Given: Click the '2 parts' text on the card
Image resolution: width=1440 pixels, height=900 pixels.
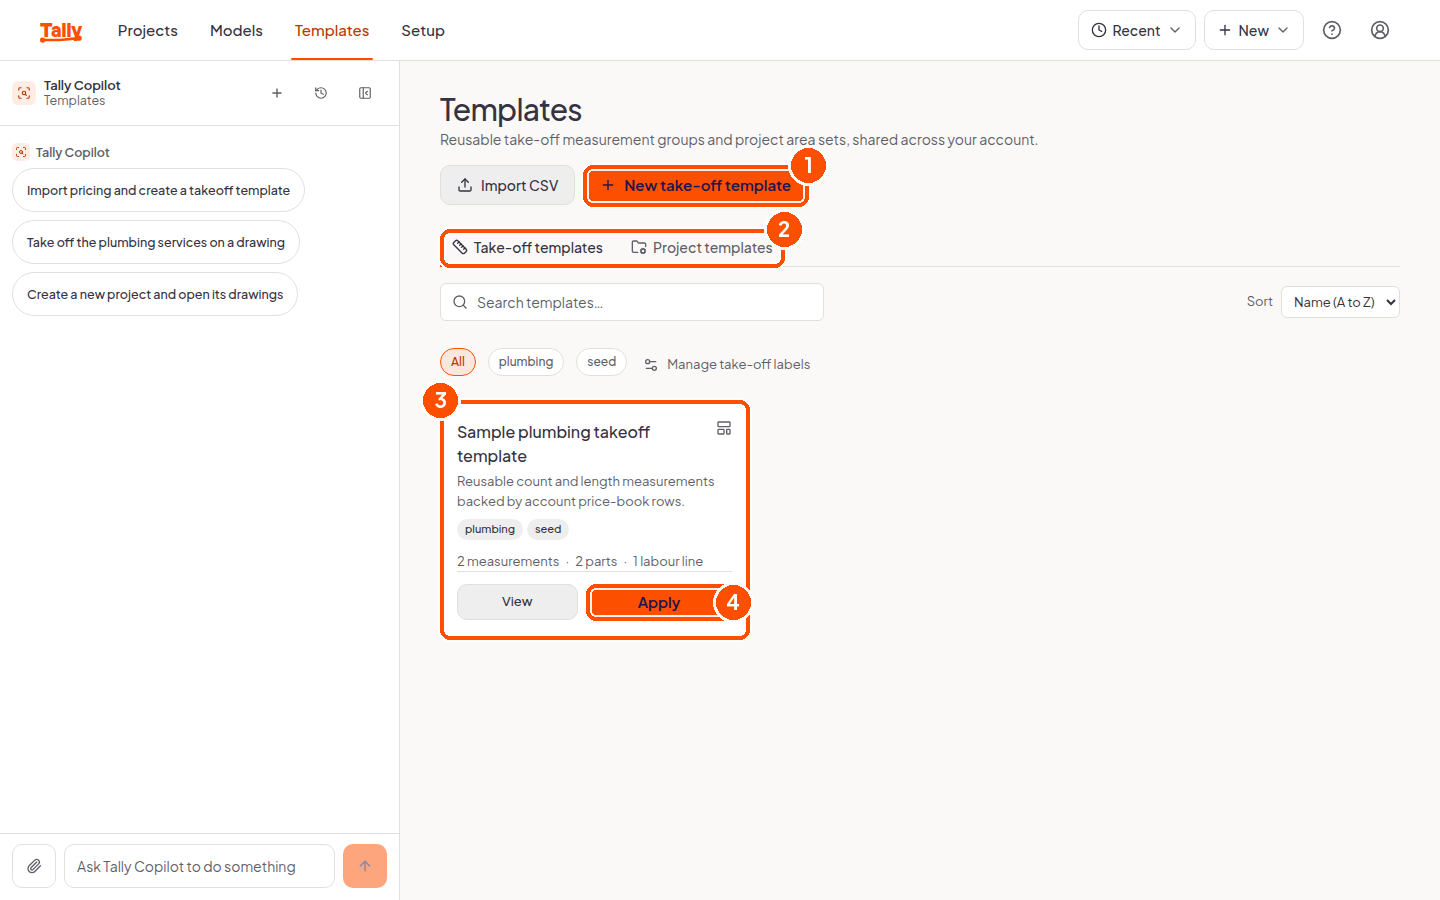Looking at the screenshot, I should pos(596,562).
